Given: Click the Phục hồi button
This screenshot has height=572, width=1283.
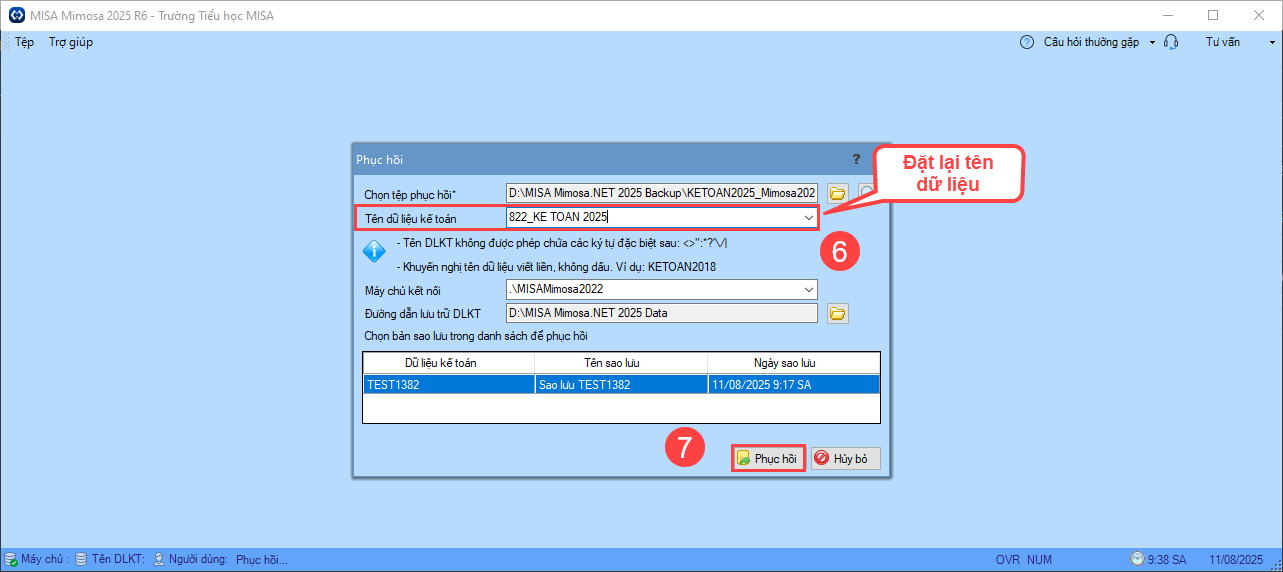Looking at the screenshot, I should point(768,459).
